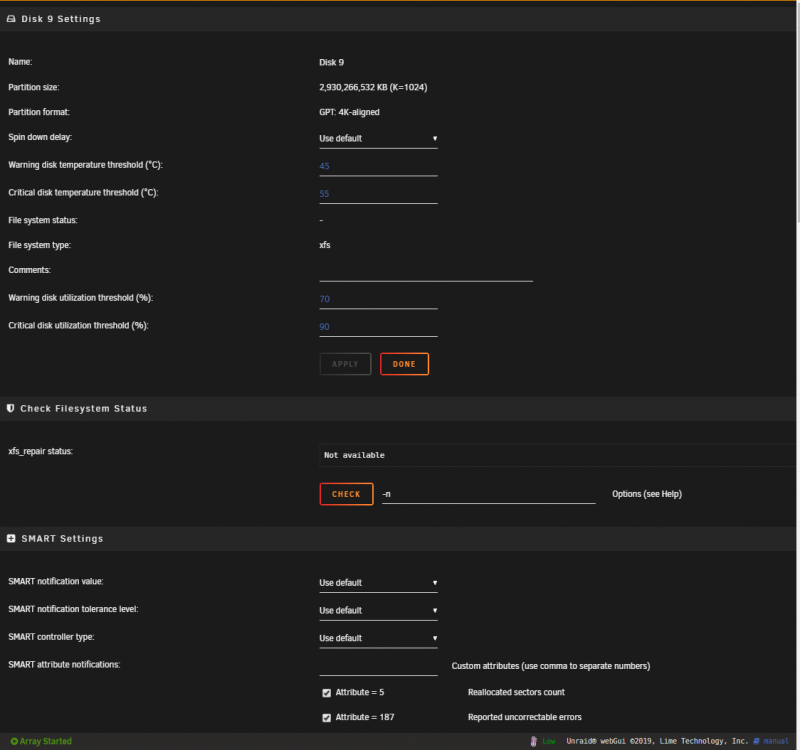Viewport: 800px width, 750px height.
Task: Expand the SMART notification tolerance level dropdown
Action: [378, 611]
